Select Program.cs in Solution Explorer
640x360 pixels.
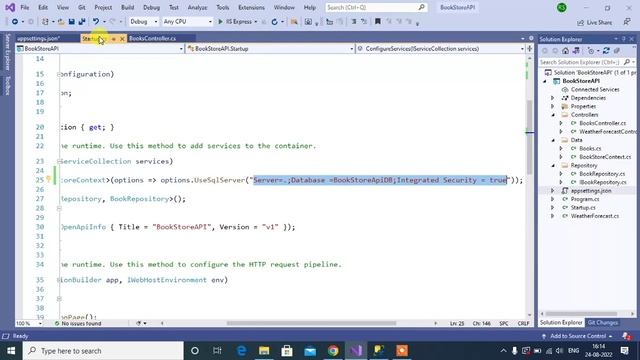pos(585,199)
